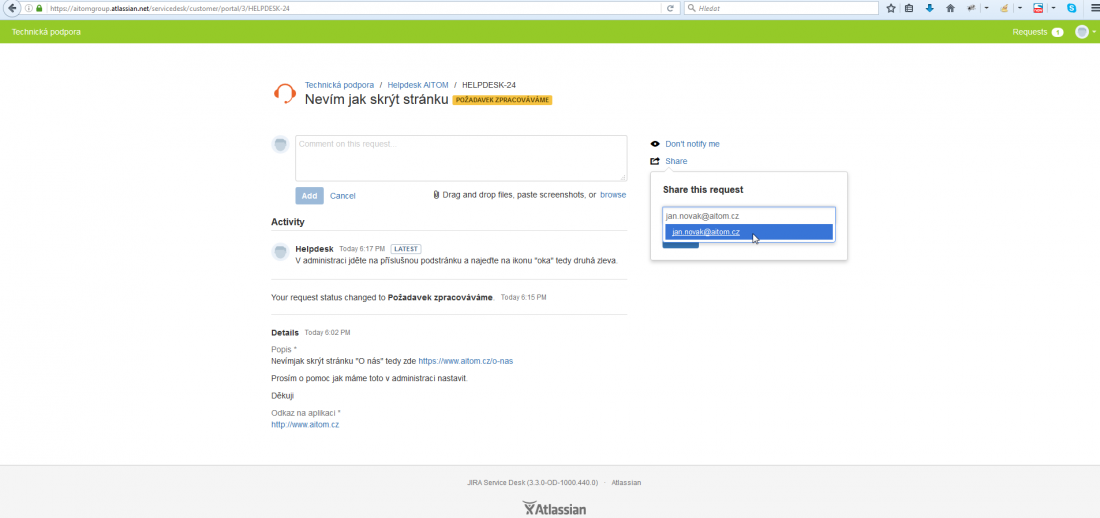1100x518 pixels.
Task: Click the Add comment button
Action: click(309, 196)
